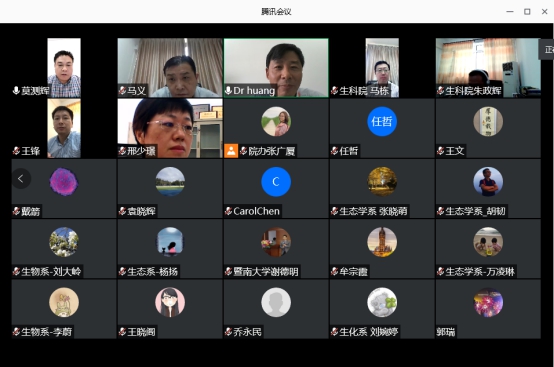The height and width of the screenshot is (367, 554).
Task: Click the 暨南大学谢德明 name label
Action: 266,272
